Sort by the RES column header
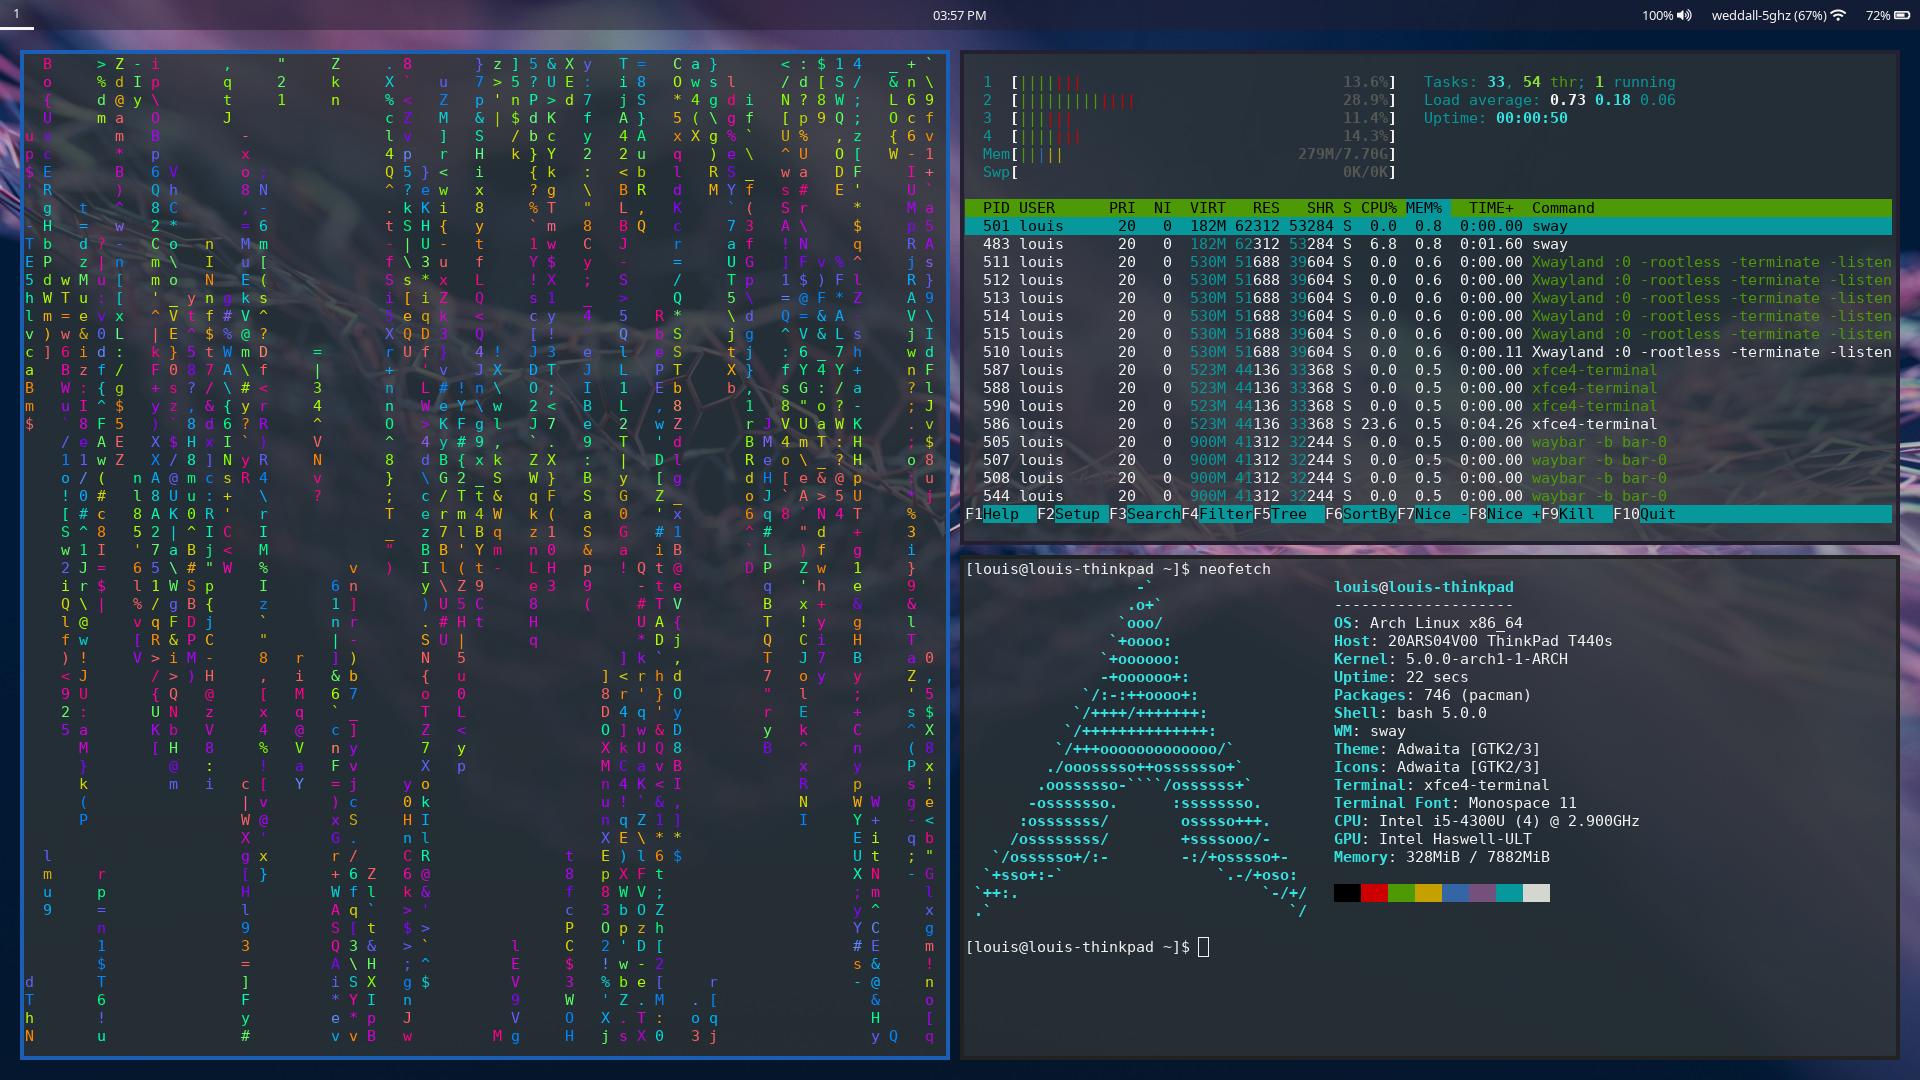The width and height of the screenshot is (1920, 1080). 1266,208
